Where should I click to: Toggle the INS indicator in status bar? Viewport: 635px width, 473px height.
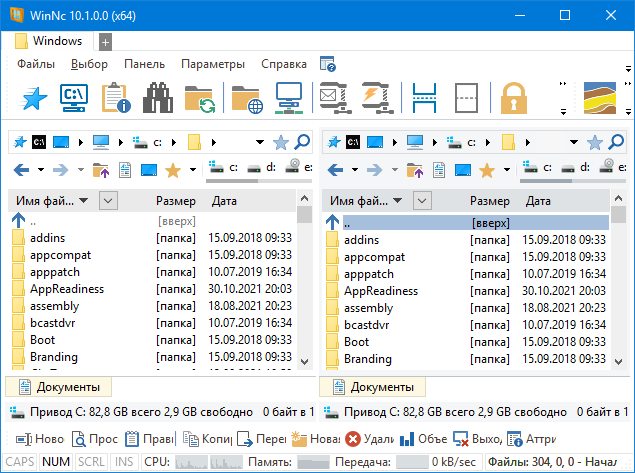tap(125, 463)
